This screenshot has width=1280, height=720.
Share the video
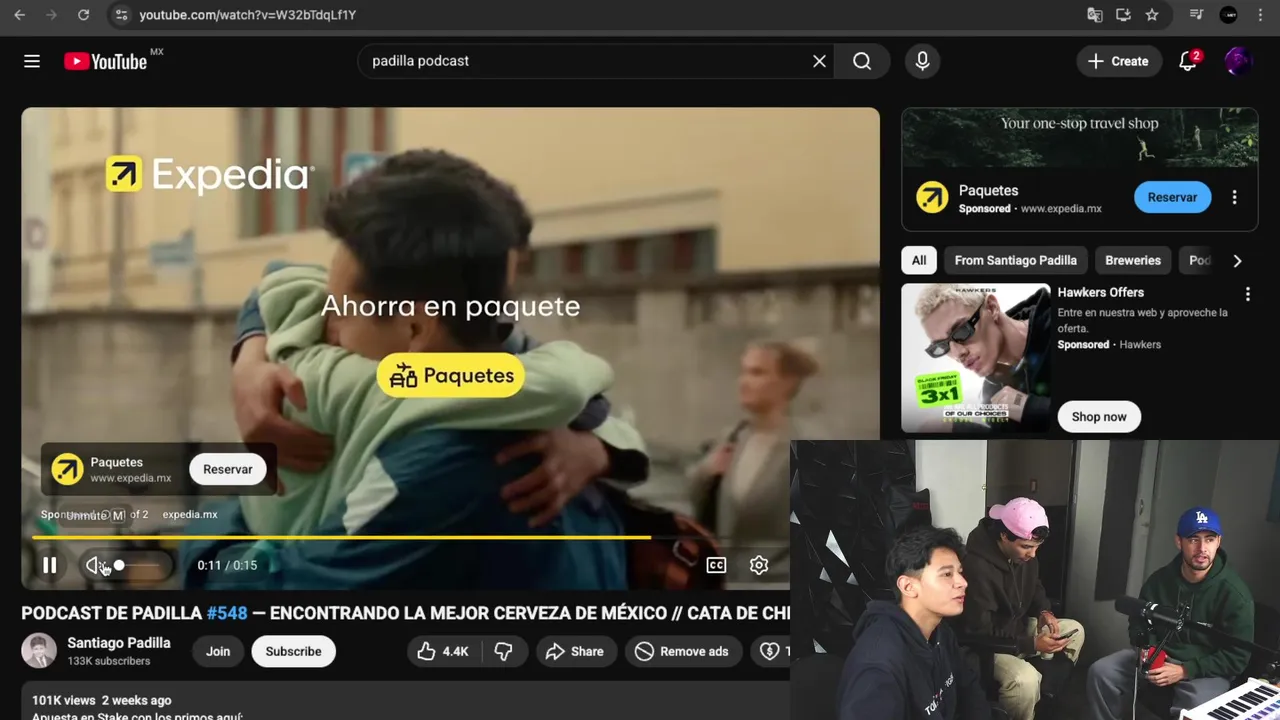[575, 651]
